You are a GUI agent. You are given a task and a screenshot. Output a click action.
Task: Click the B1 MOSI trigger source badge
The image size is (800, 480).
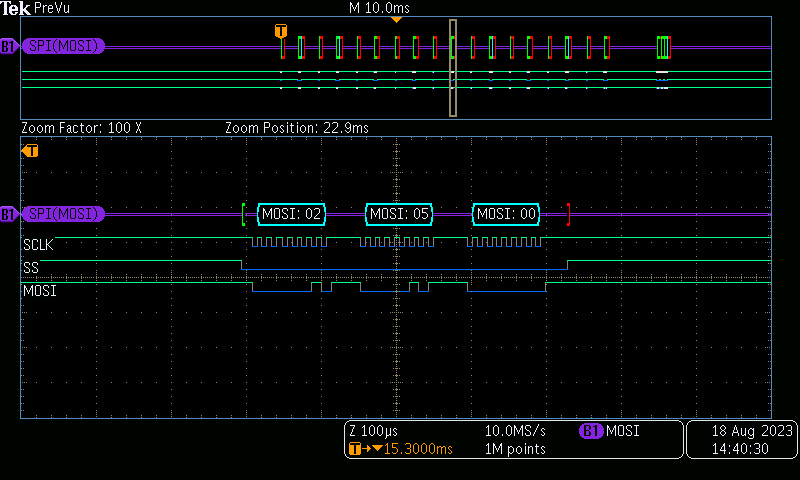pos(609,431)
